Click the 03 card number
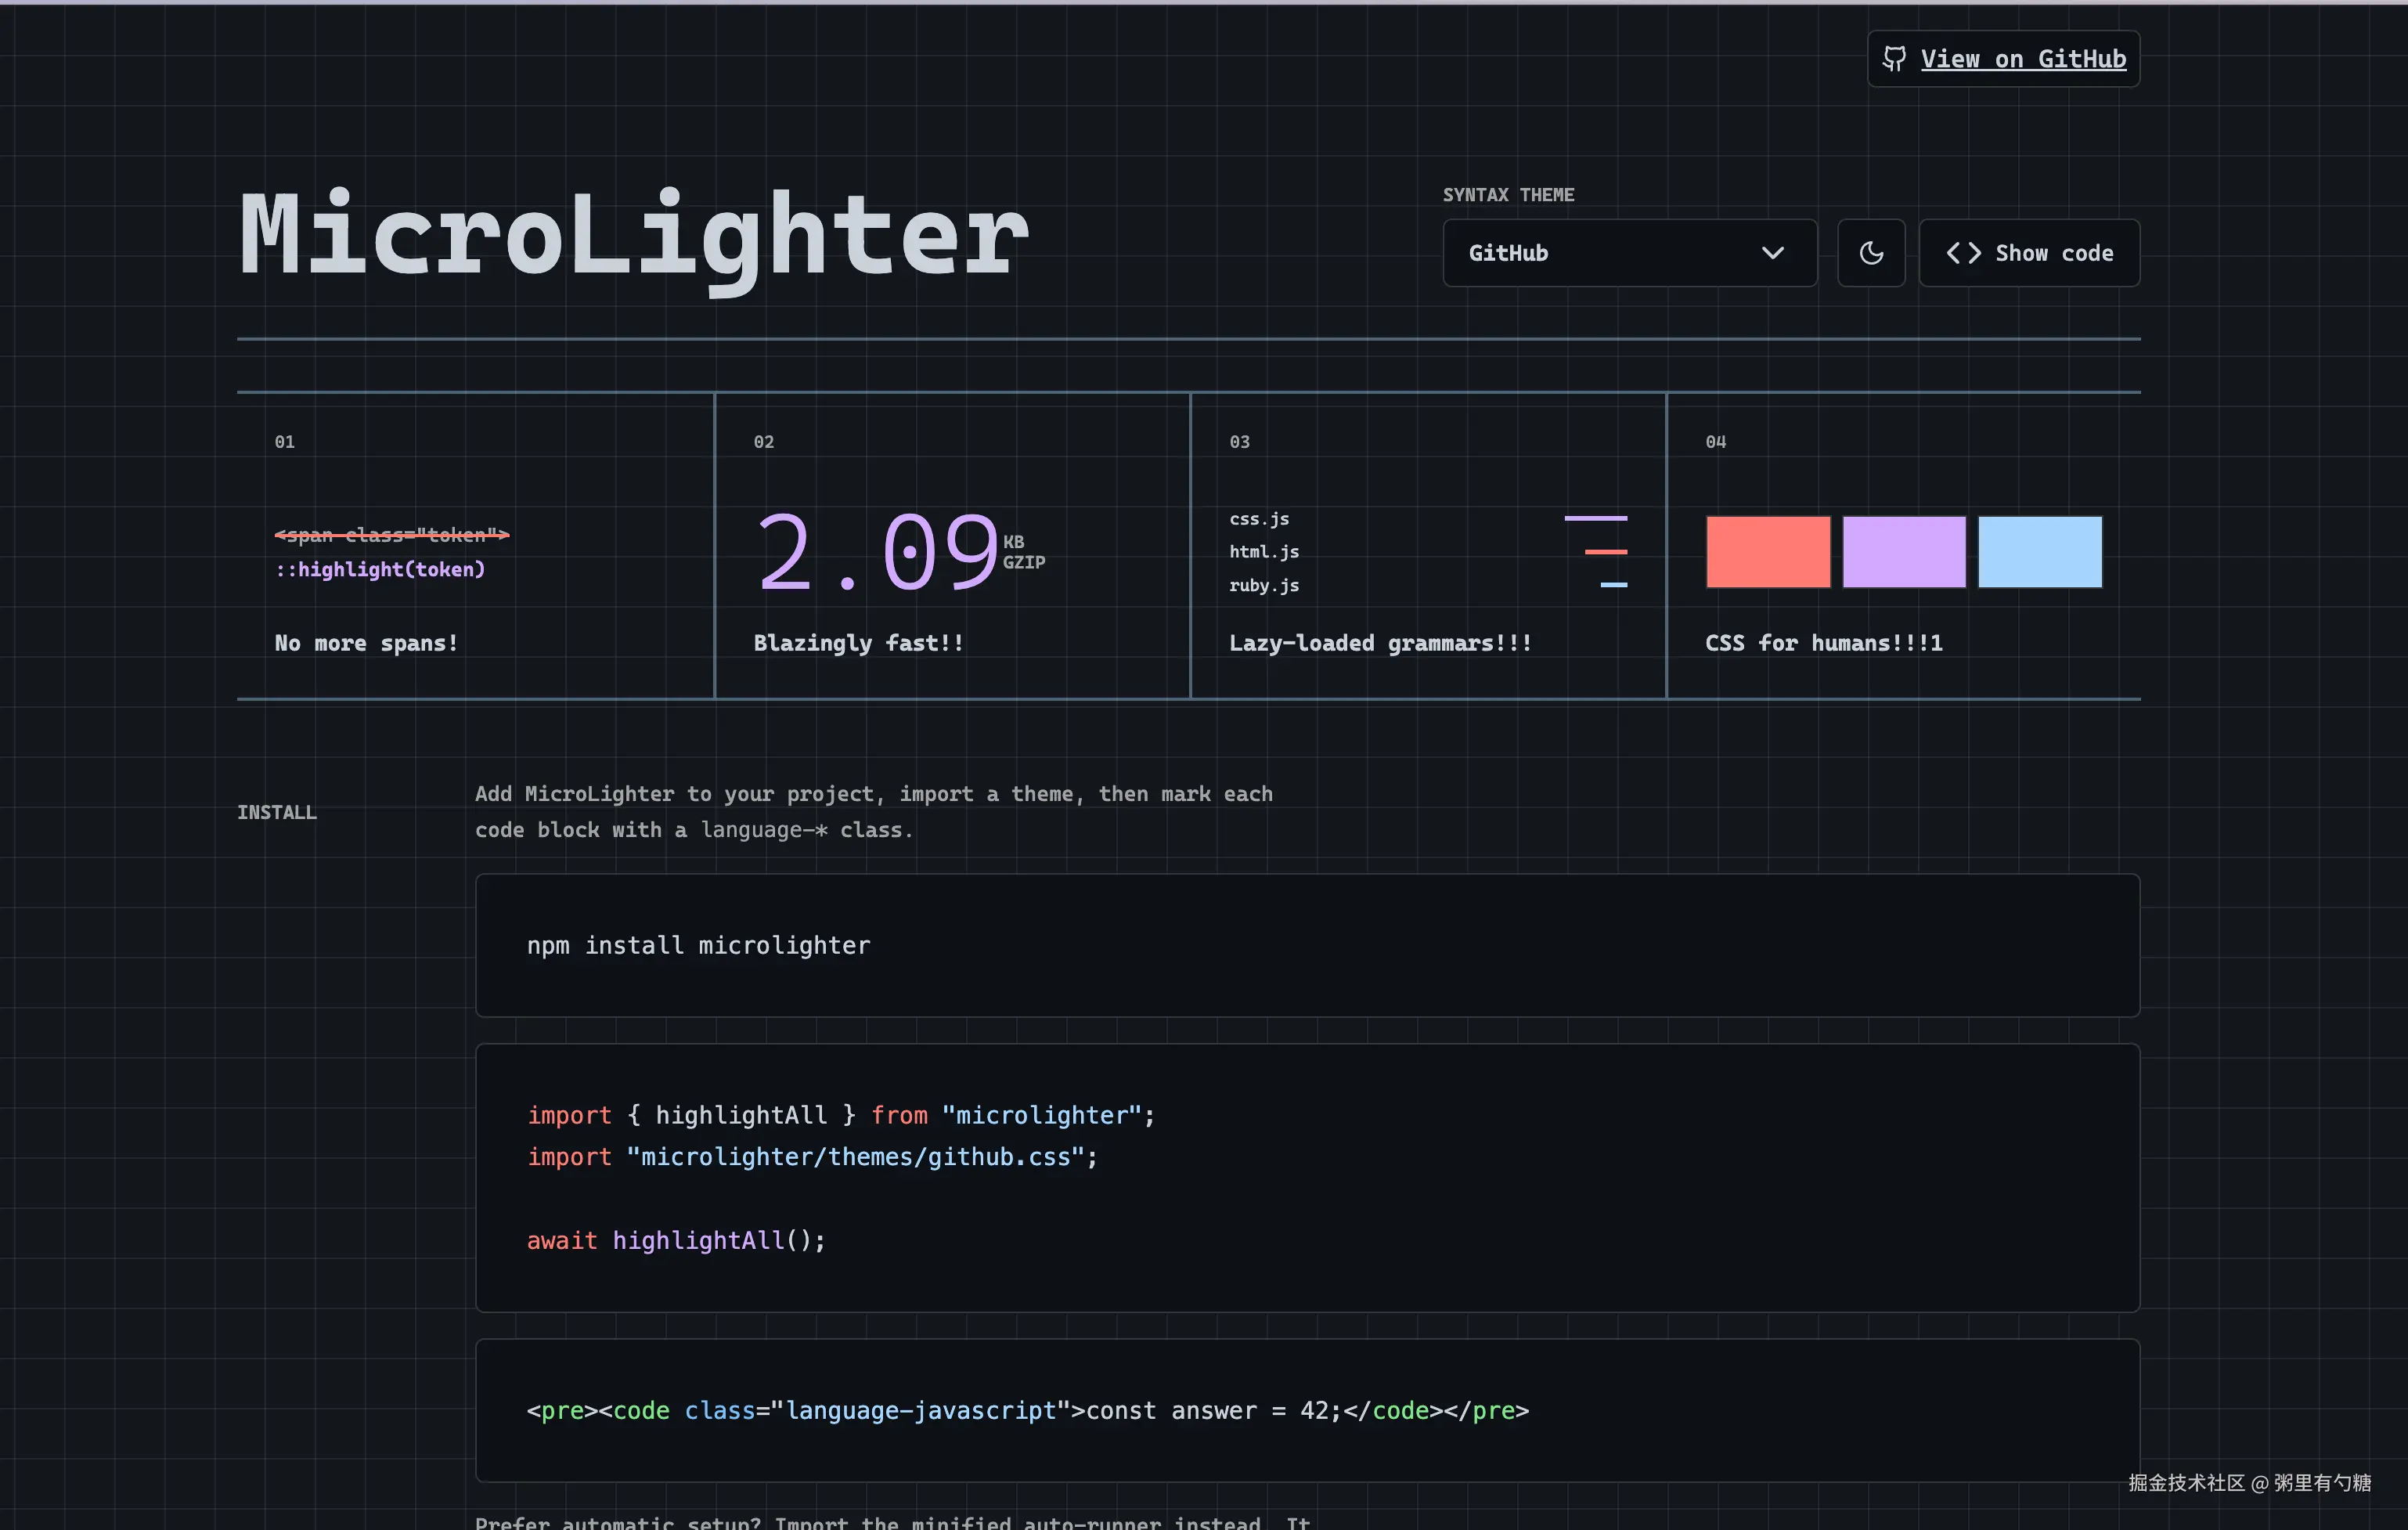Image resolution: width=2408 pixels, height=1530 pixels. (1240, 442)
